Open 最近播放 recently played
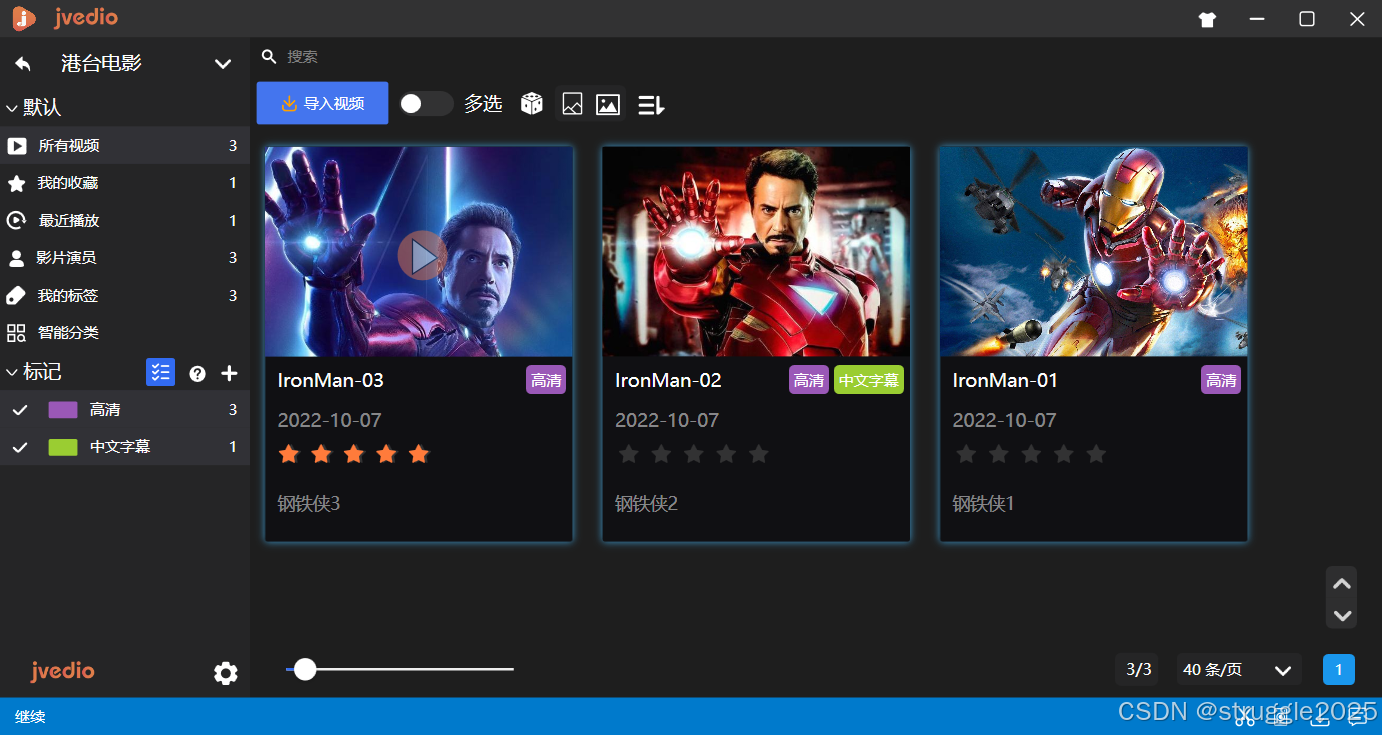 (x=125, y=221)
